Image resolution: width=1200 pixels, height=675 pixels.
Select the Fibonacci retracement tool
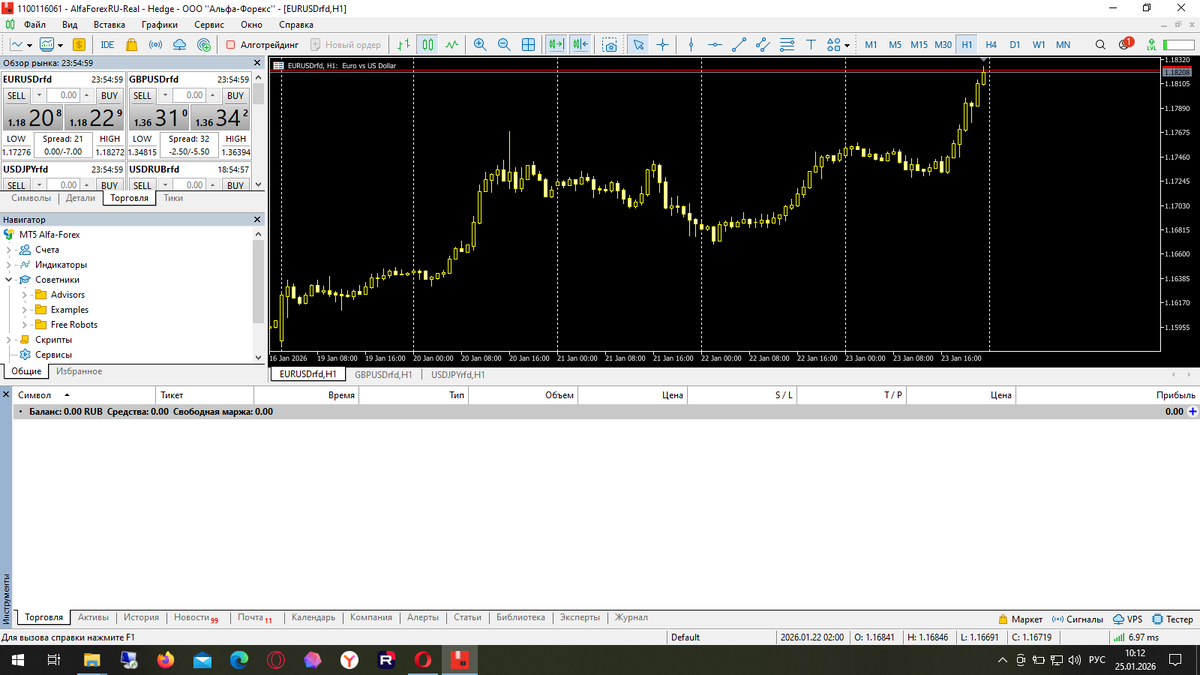tap(786, 45)
